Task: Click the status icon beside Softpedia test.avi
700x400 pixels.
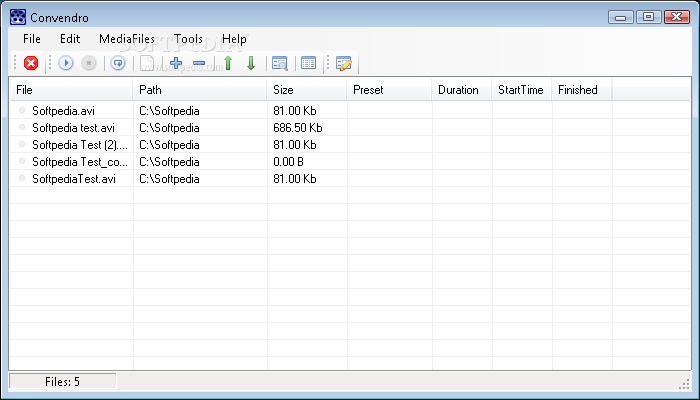Action: [22, 127]
